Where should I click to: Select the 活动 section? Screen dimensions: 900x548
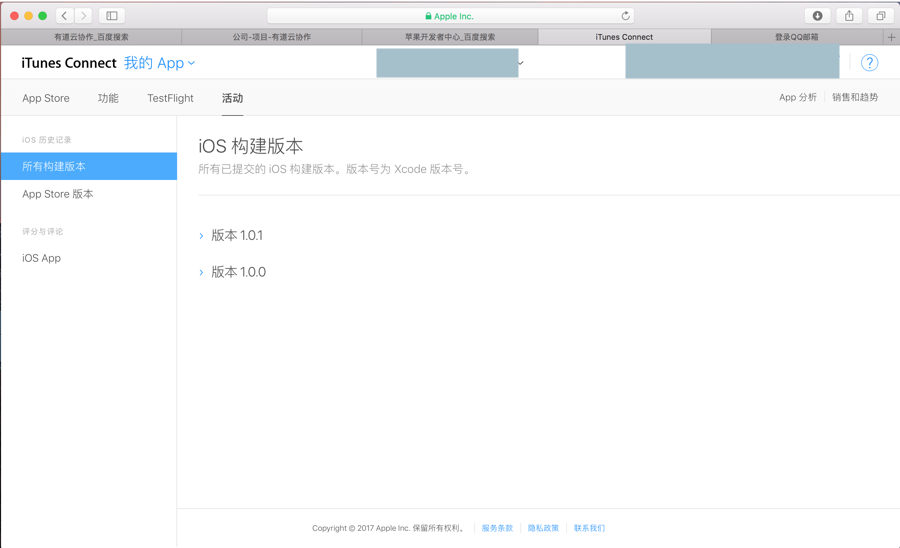(232, 98)
